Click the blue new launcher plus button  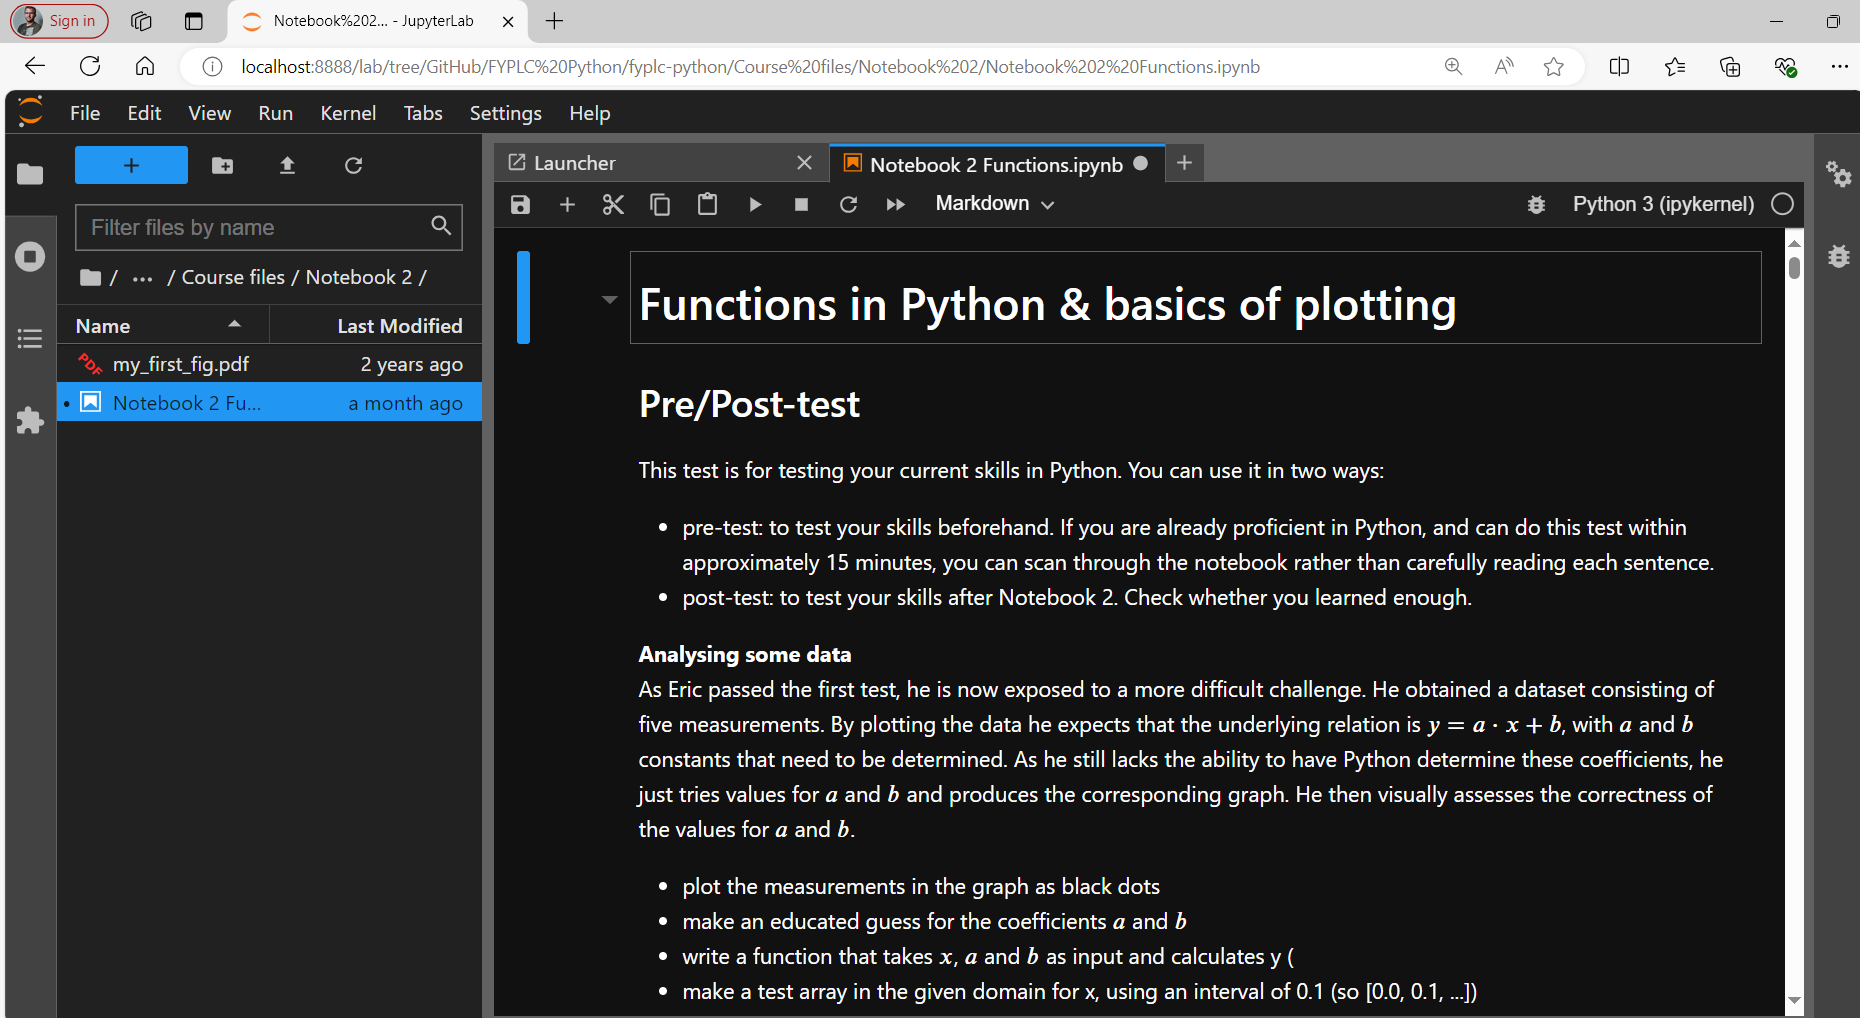[x=131, y=166]
